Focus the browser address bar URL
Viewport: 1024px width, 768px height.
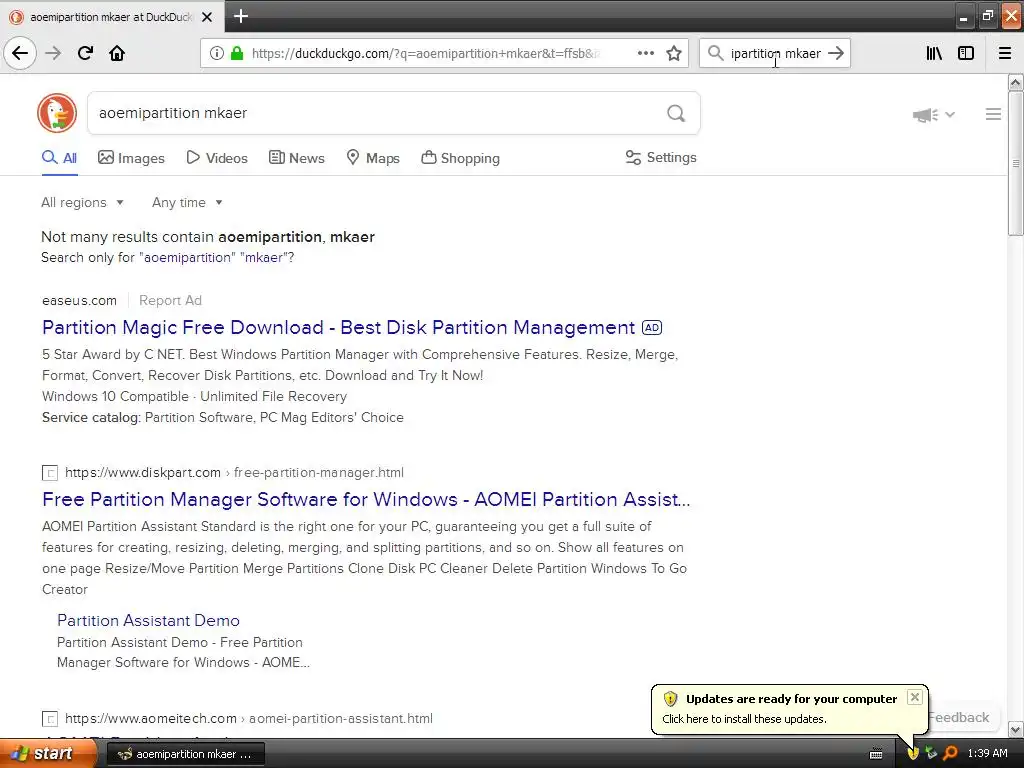pyautogui.click(x=426, y=53)
